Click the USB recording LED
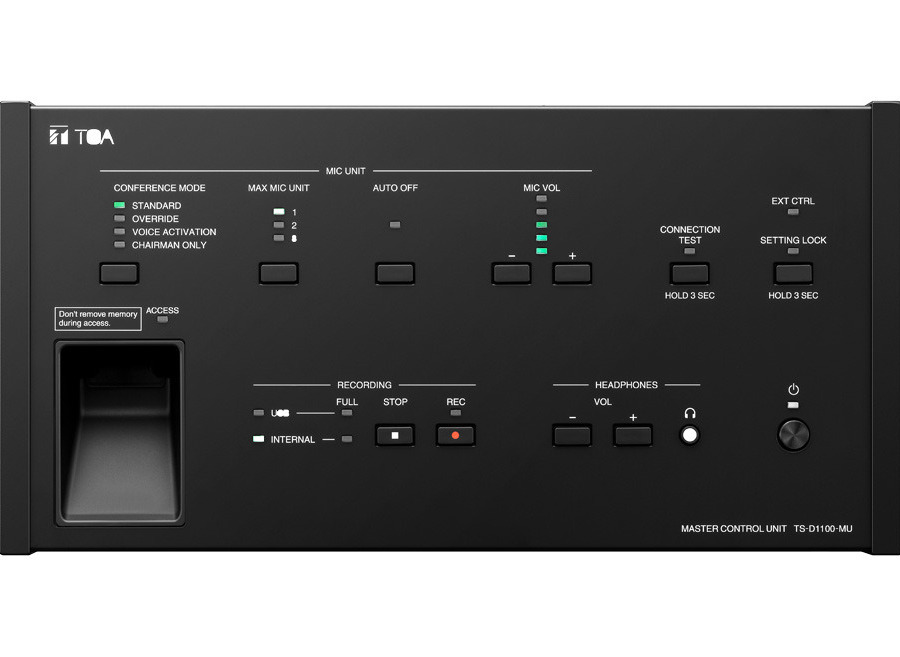 (x=259, y=413)
